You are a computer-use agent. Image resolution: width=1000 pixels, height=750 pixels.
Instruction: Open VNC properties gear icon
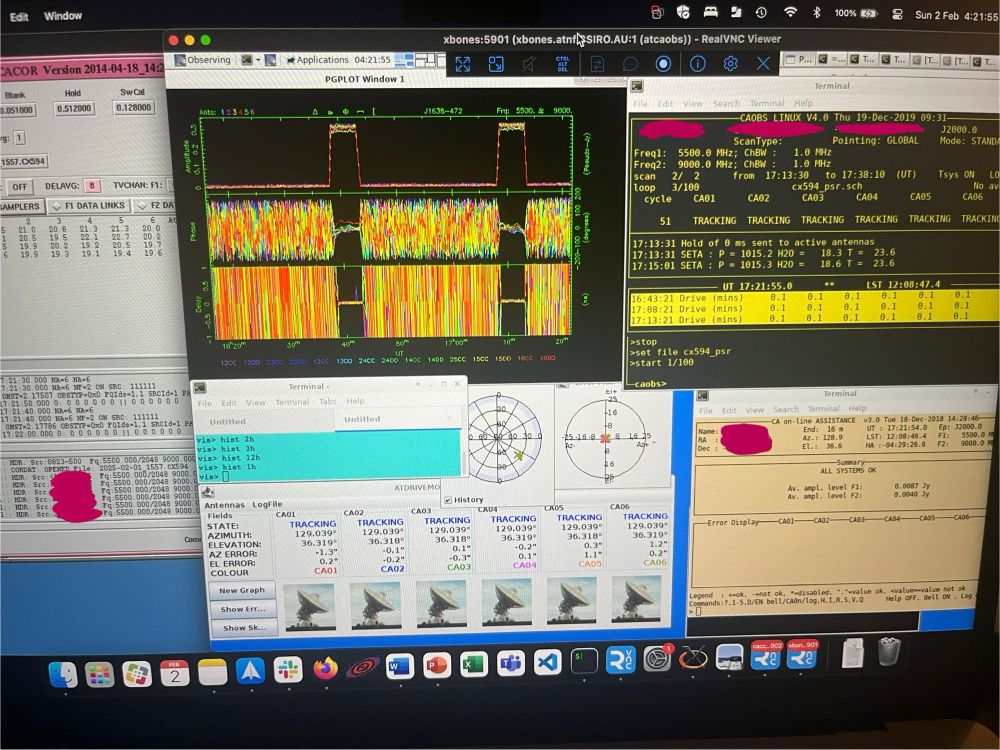(730, 64)
